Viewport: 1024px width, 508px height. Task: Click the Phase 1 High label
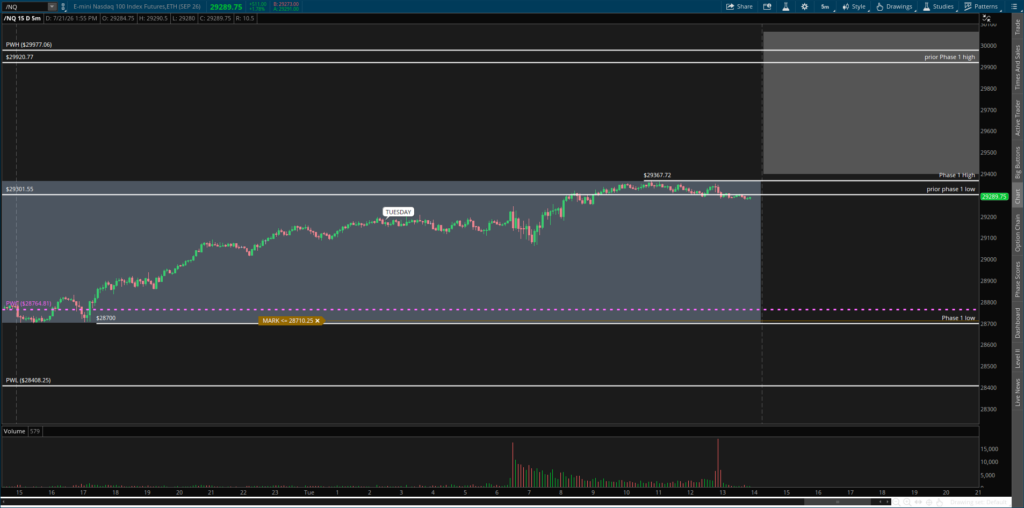click(957, 175)
